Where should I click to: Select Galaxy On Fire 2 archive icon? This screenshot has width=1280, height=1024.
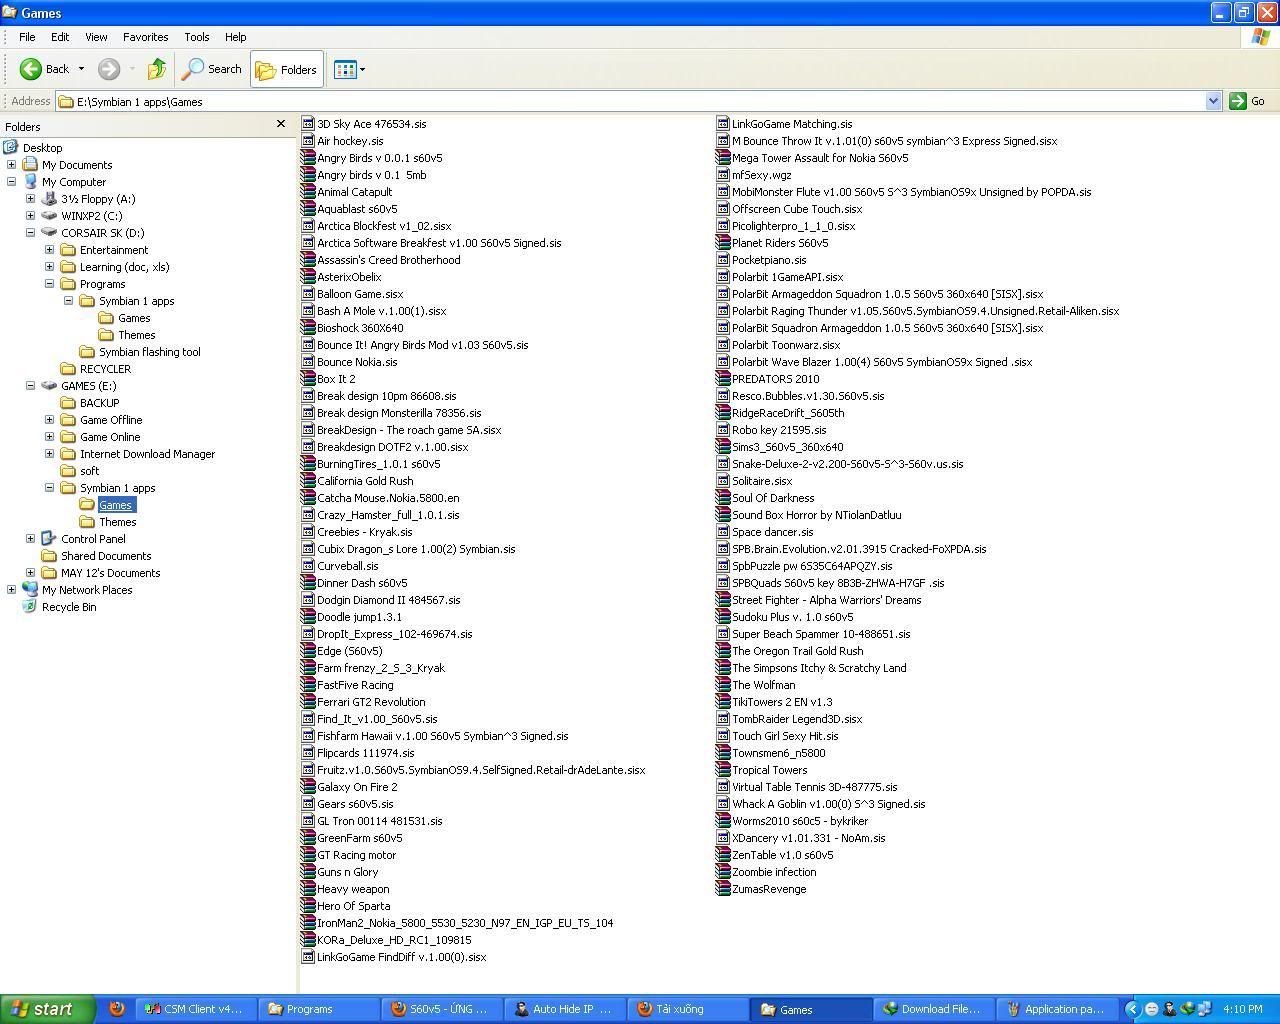[x=308, y=787]
